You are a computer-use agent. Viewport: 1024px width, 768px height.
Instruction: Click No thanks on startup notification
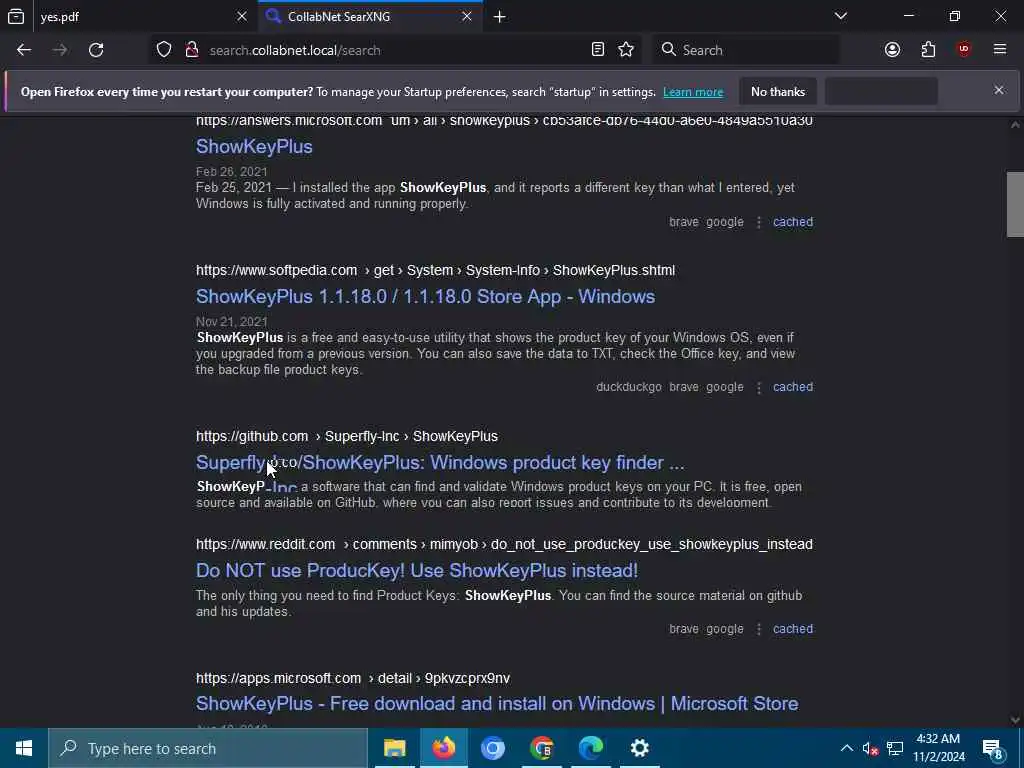(x=778, y=91)
